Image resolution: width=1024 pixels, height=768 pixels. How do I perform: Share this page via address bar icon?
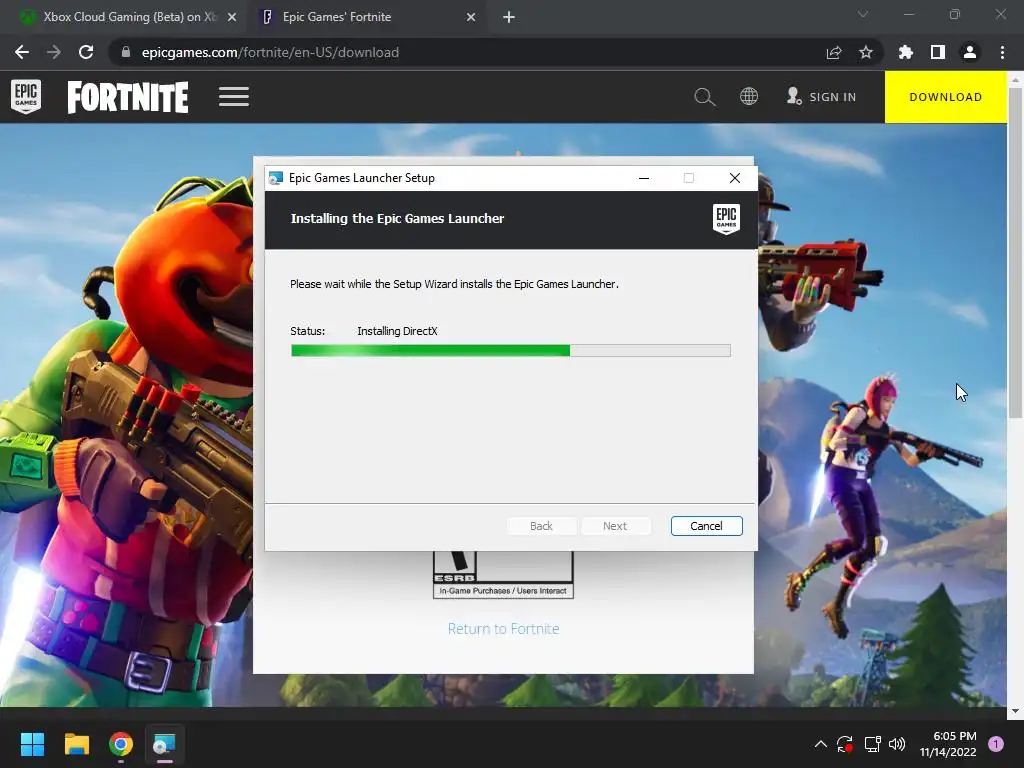point(833,52)
